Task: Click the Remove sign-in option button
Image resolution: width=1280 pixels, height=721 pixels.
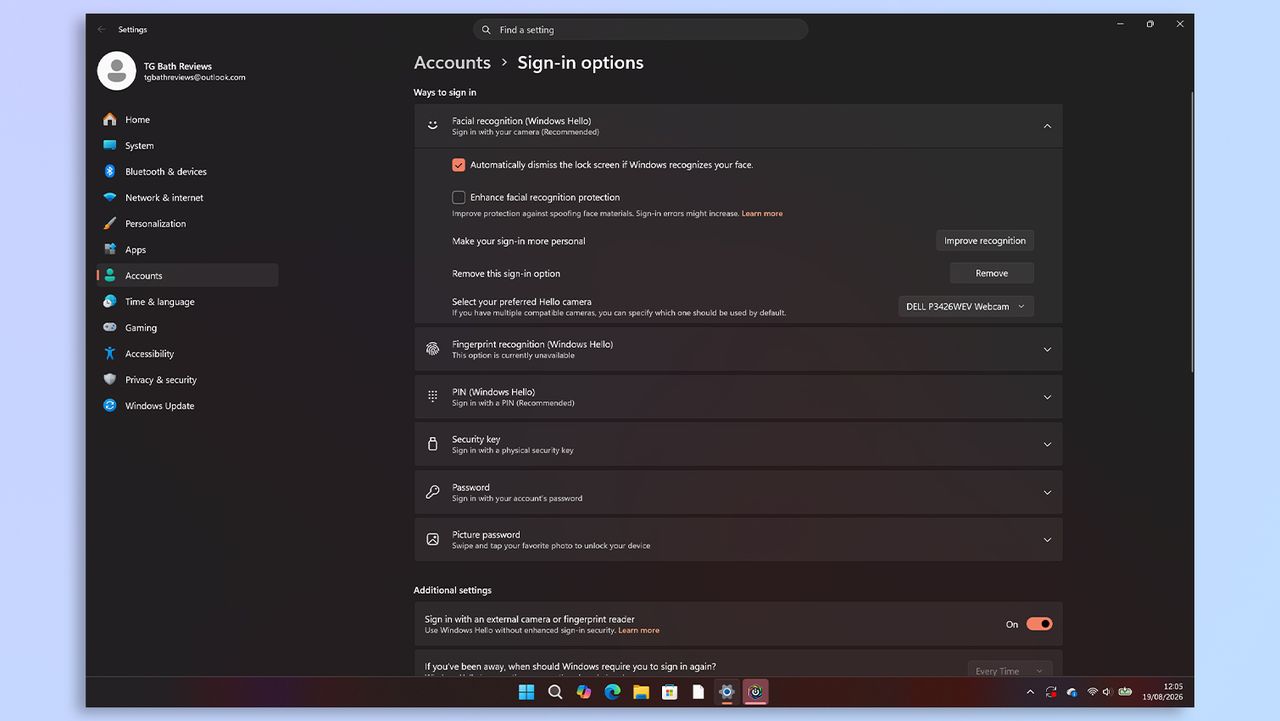Action: pos(992,273)
